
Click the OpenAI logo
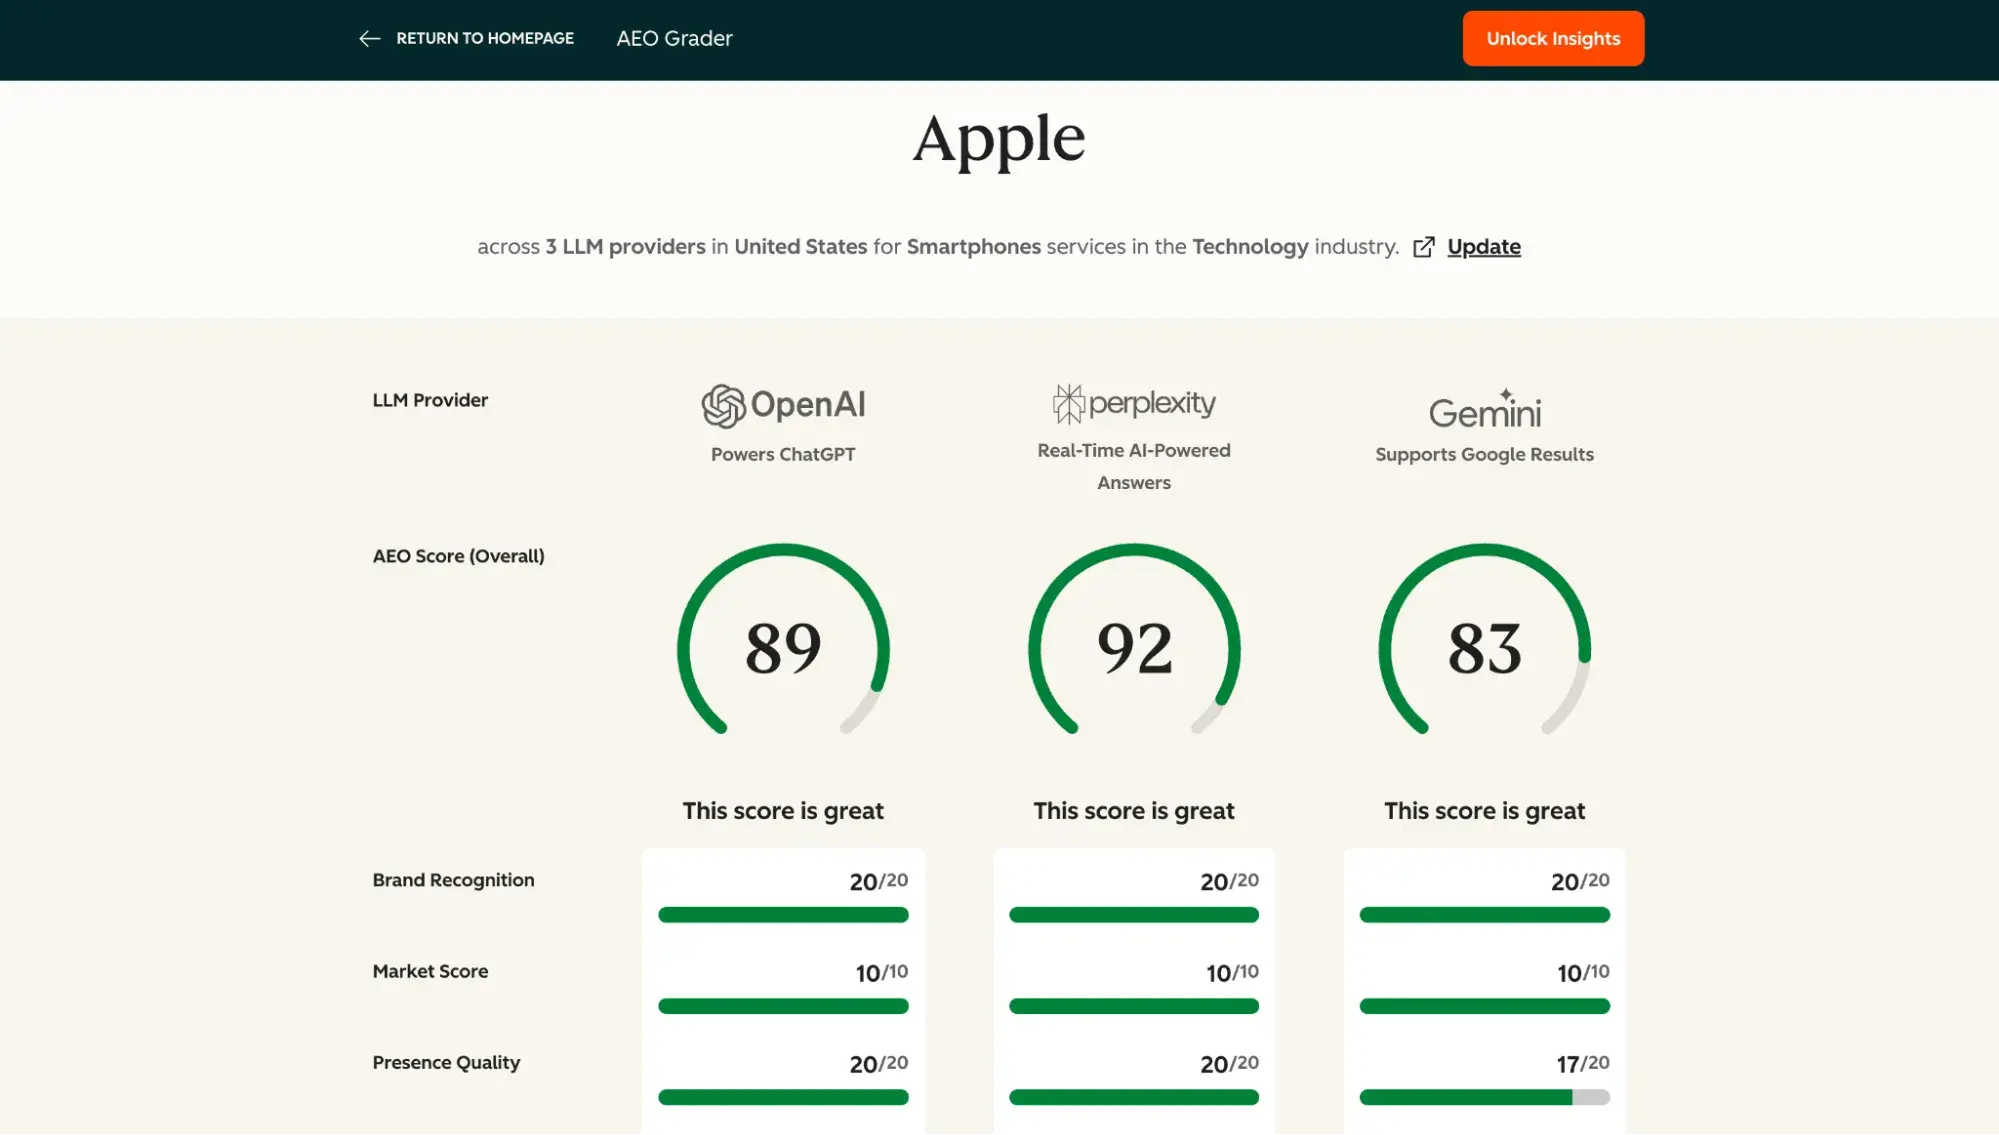[x=783, y=405]
